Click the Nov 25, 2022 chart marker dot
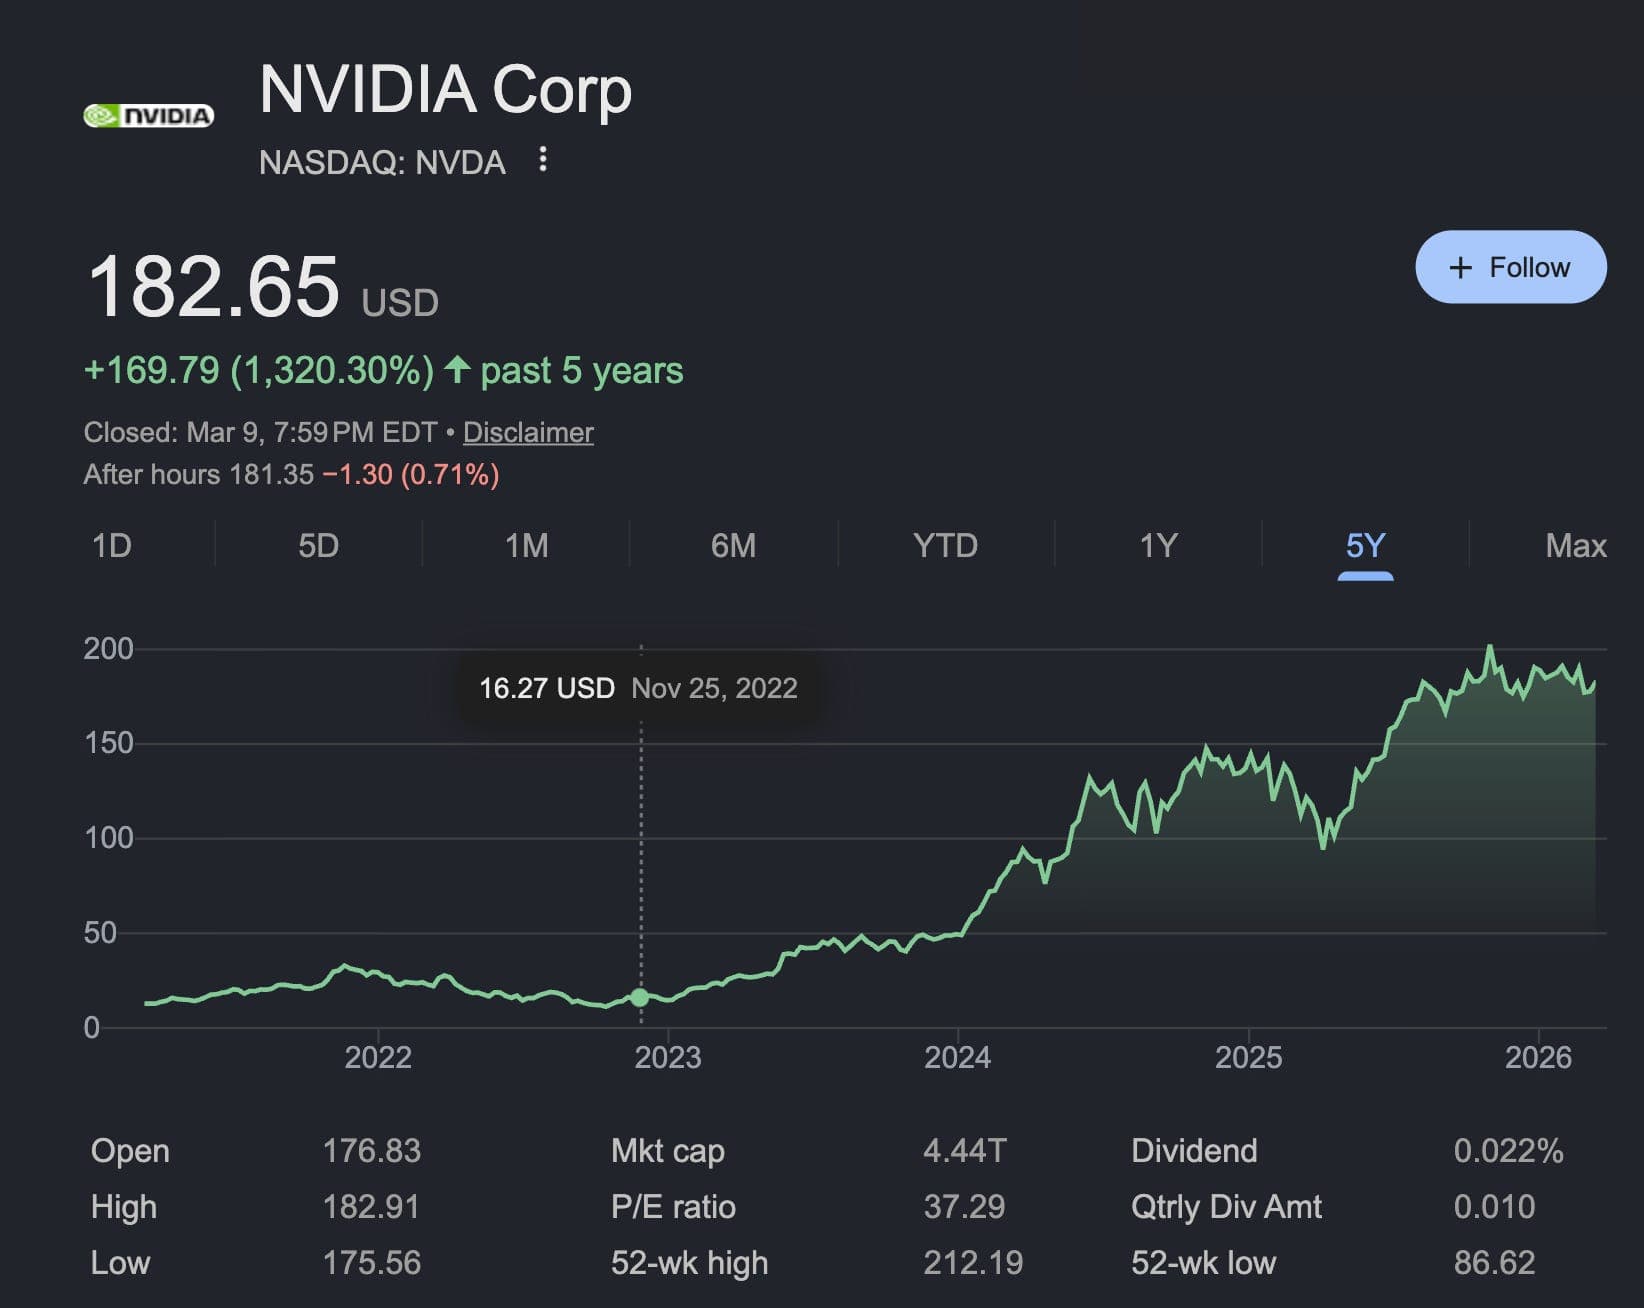1644x1308 pixels. click(x=639, y=997)
